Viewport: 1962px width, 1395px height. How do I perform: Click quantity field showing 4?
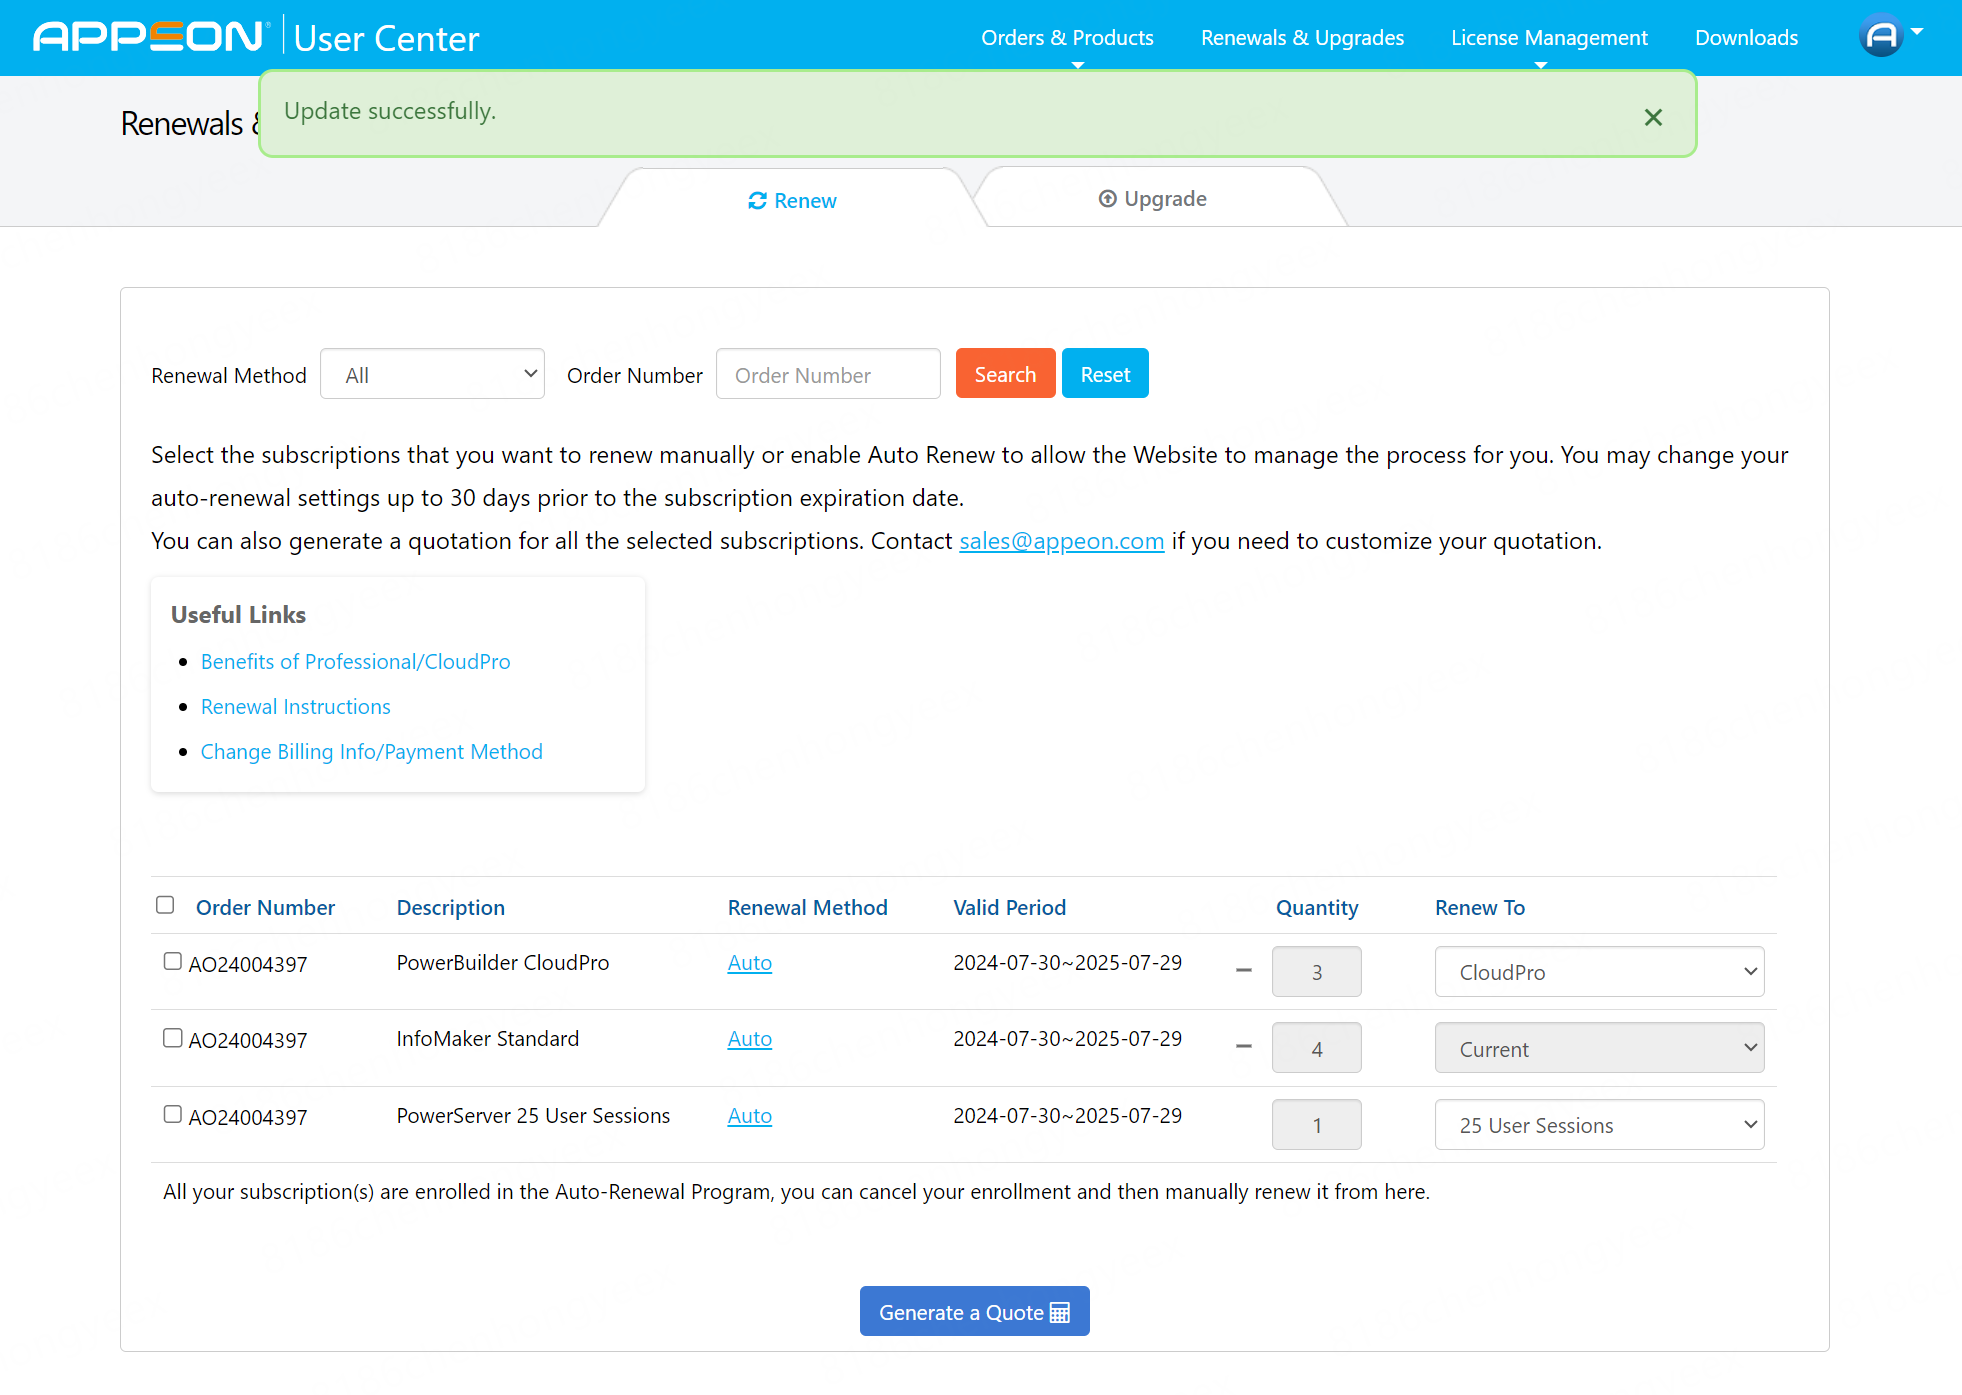pos(1316,1048)
